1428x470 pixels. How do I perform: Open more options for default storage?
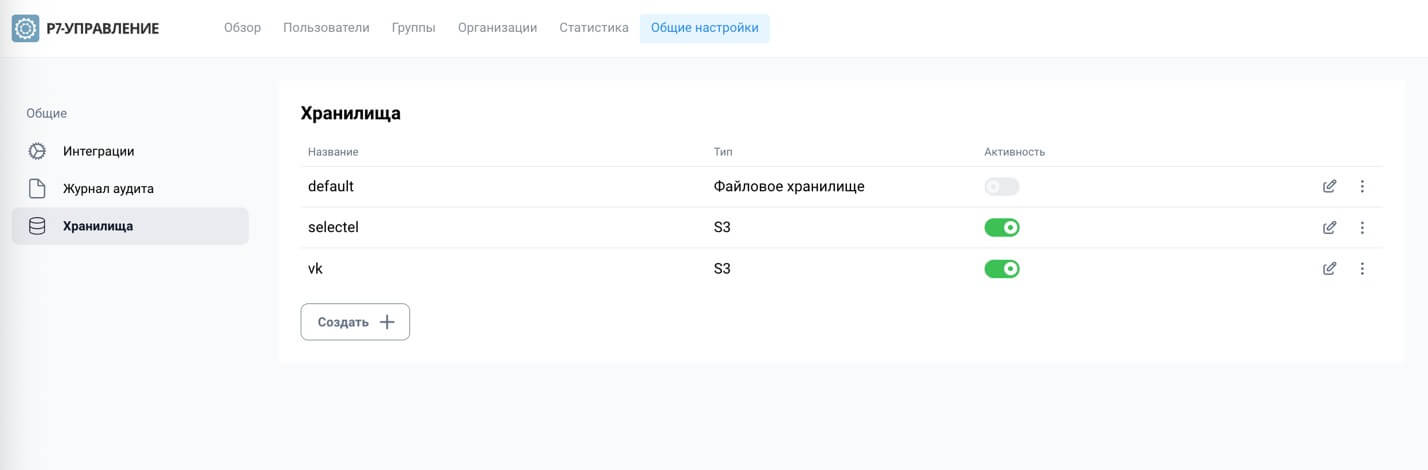pos(1362,186)
